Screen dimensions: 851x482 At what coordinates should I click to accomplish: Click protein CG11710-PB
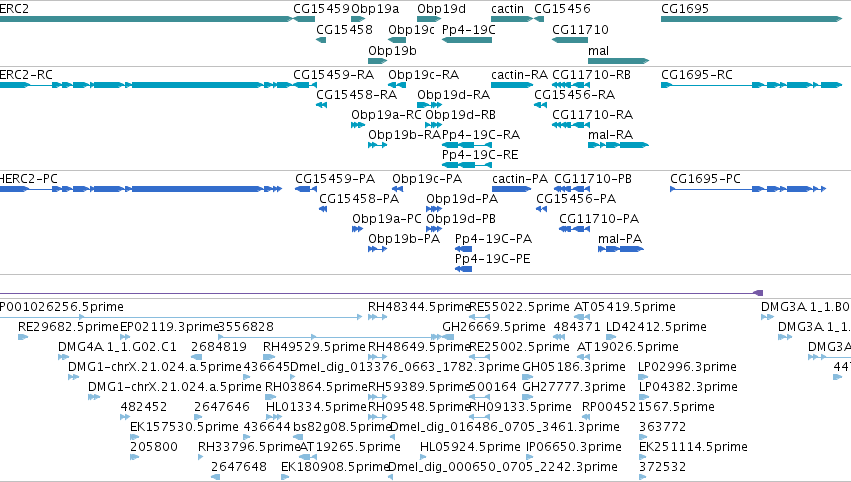pos(593,179)
